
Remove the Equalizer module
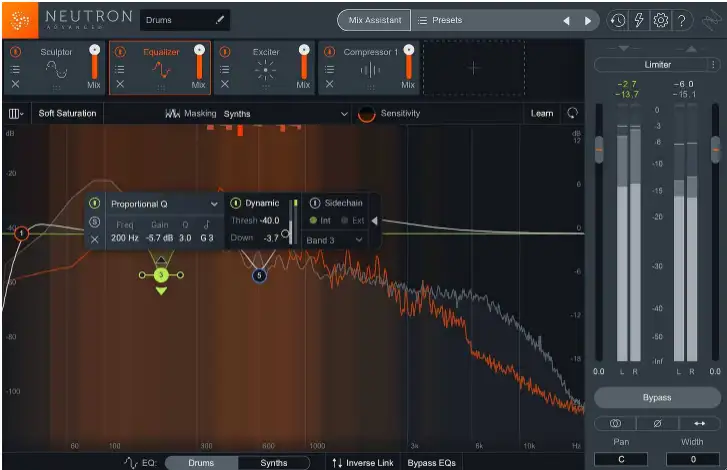pyautogui.click(x=120, y=84)
